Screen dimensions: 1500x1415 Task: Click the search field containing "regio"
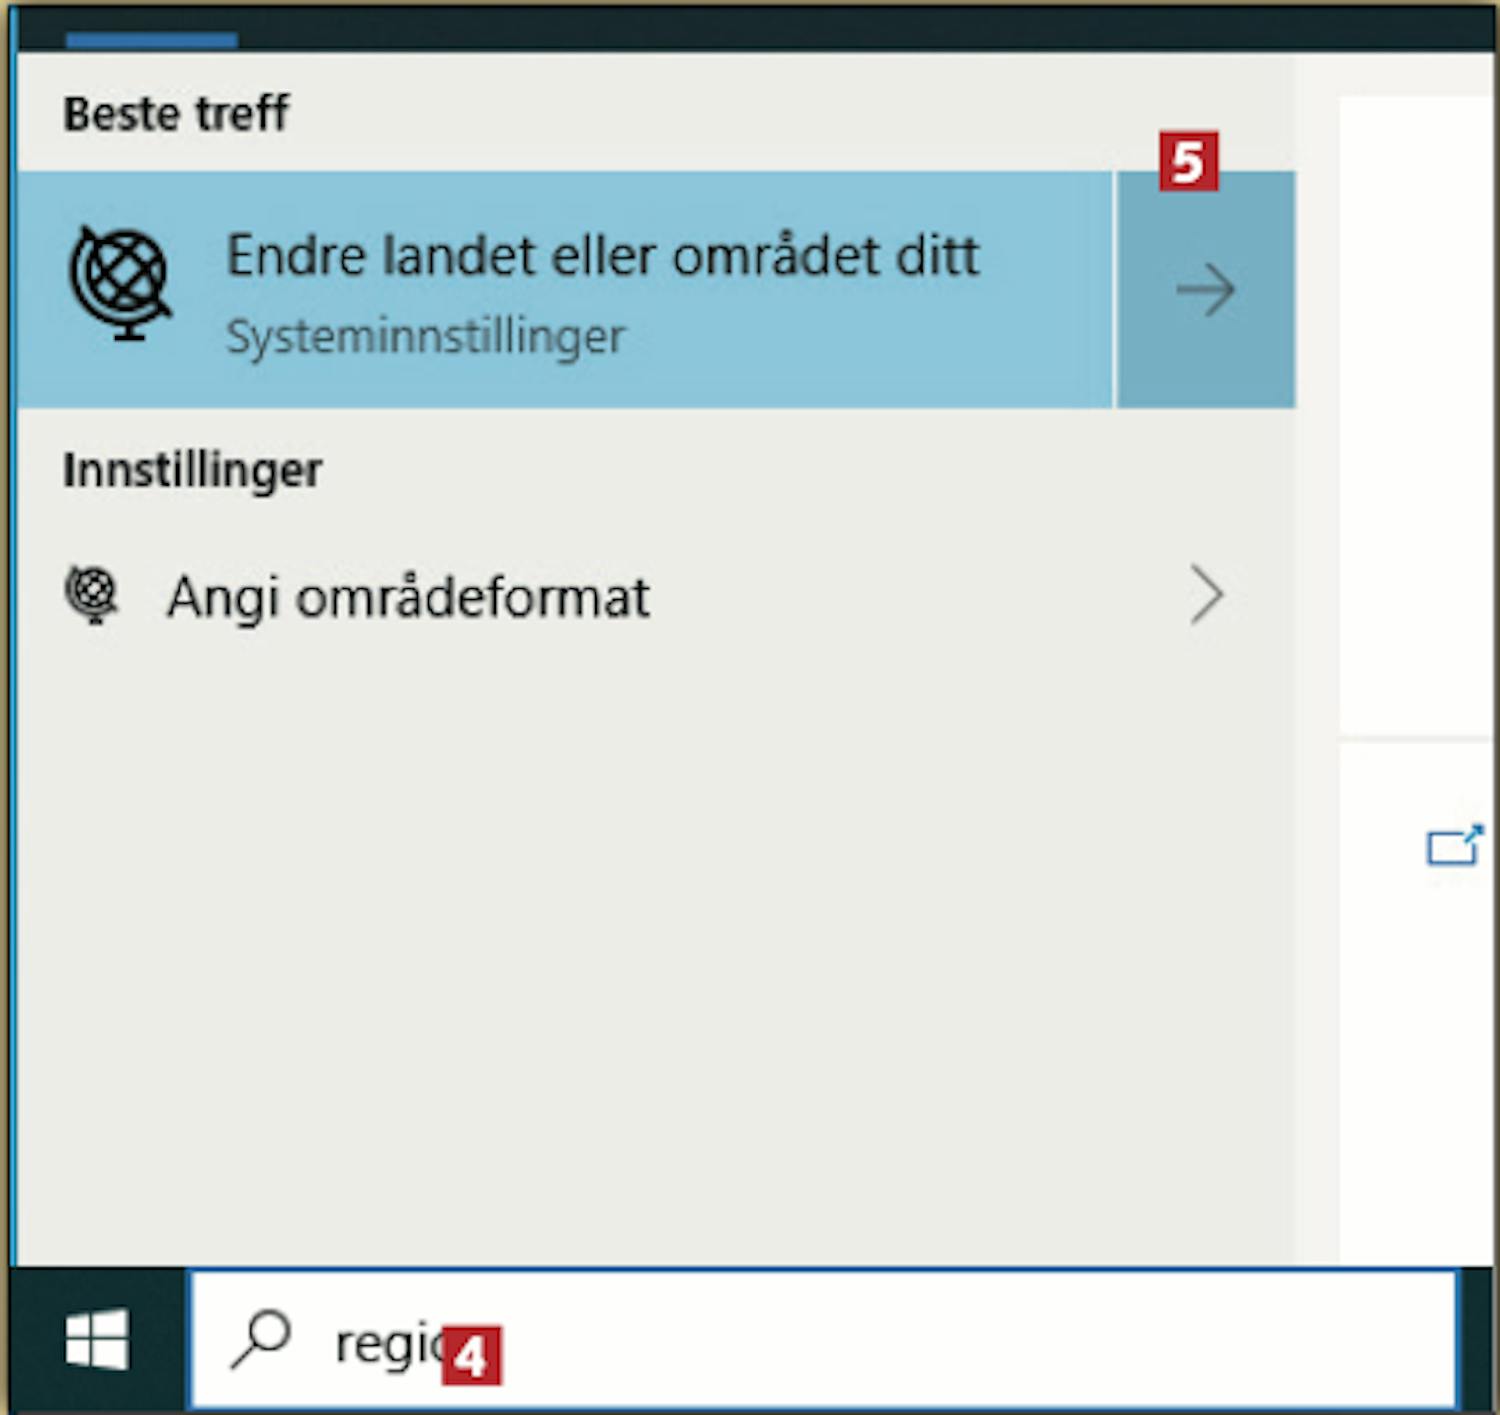coord(823,1340)
